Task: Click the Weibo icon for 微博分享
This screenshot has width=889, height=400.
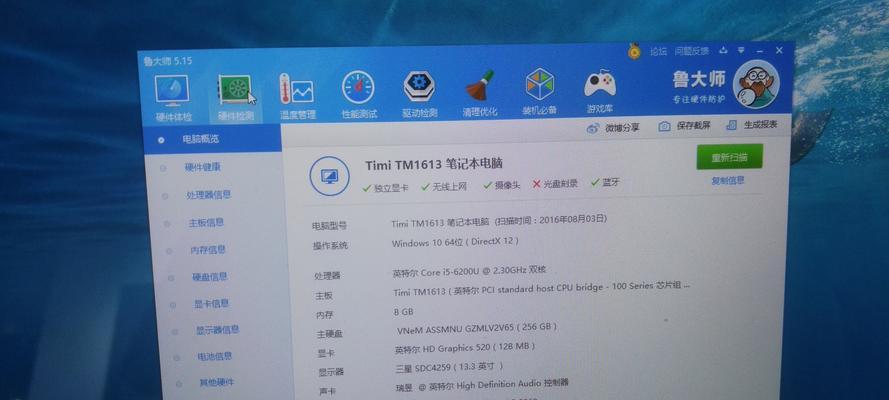Action: 592,128
